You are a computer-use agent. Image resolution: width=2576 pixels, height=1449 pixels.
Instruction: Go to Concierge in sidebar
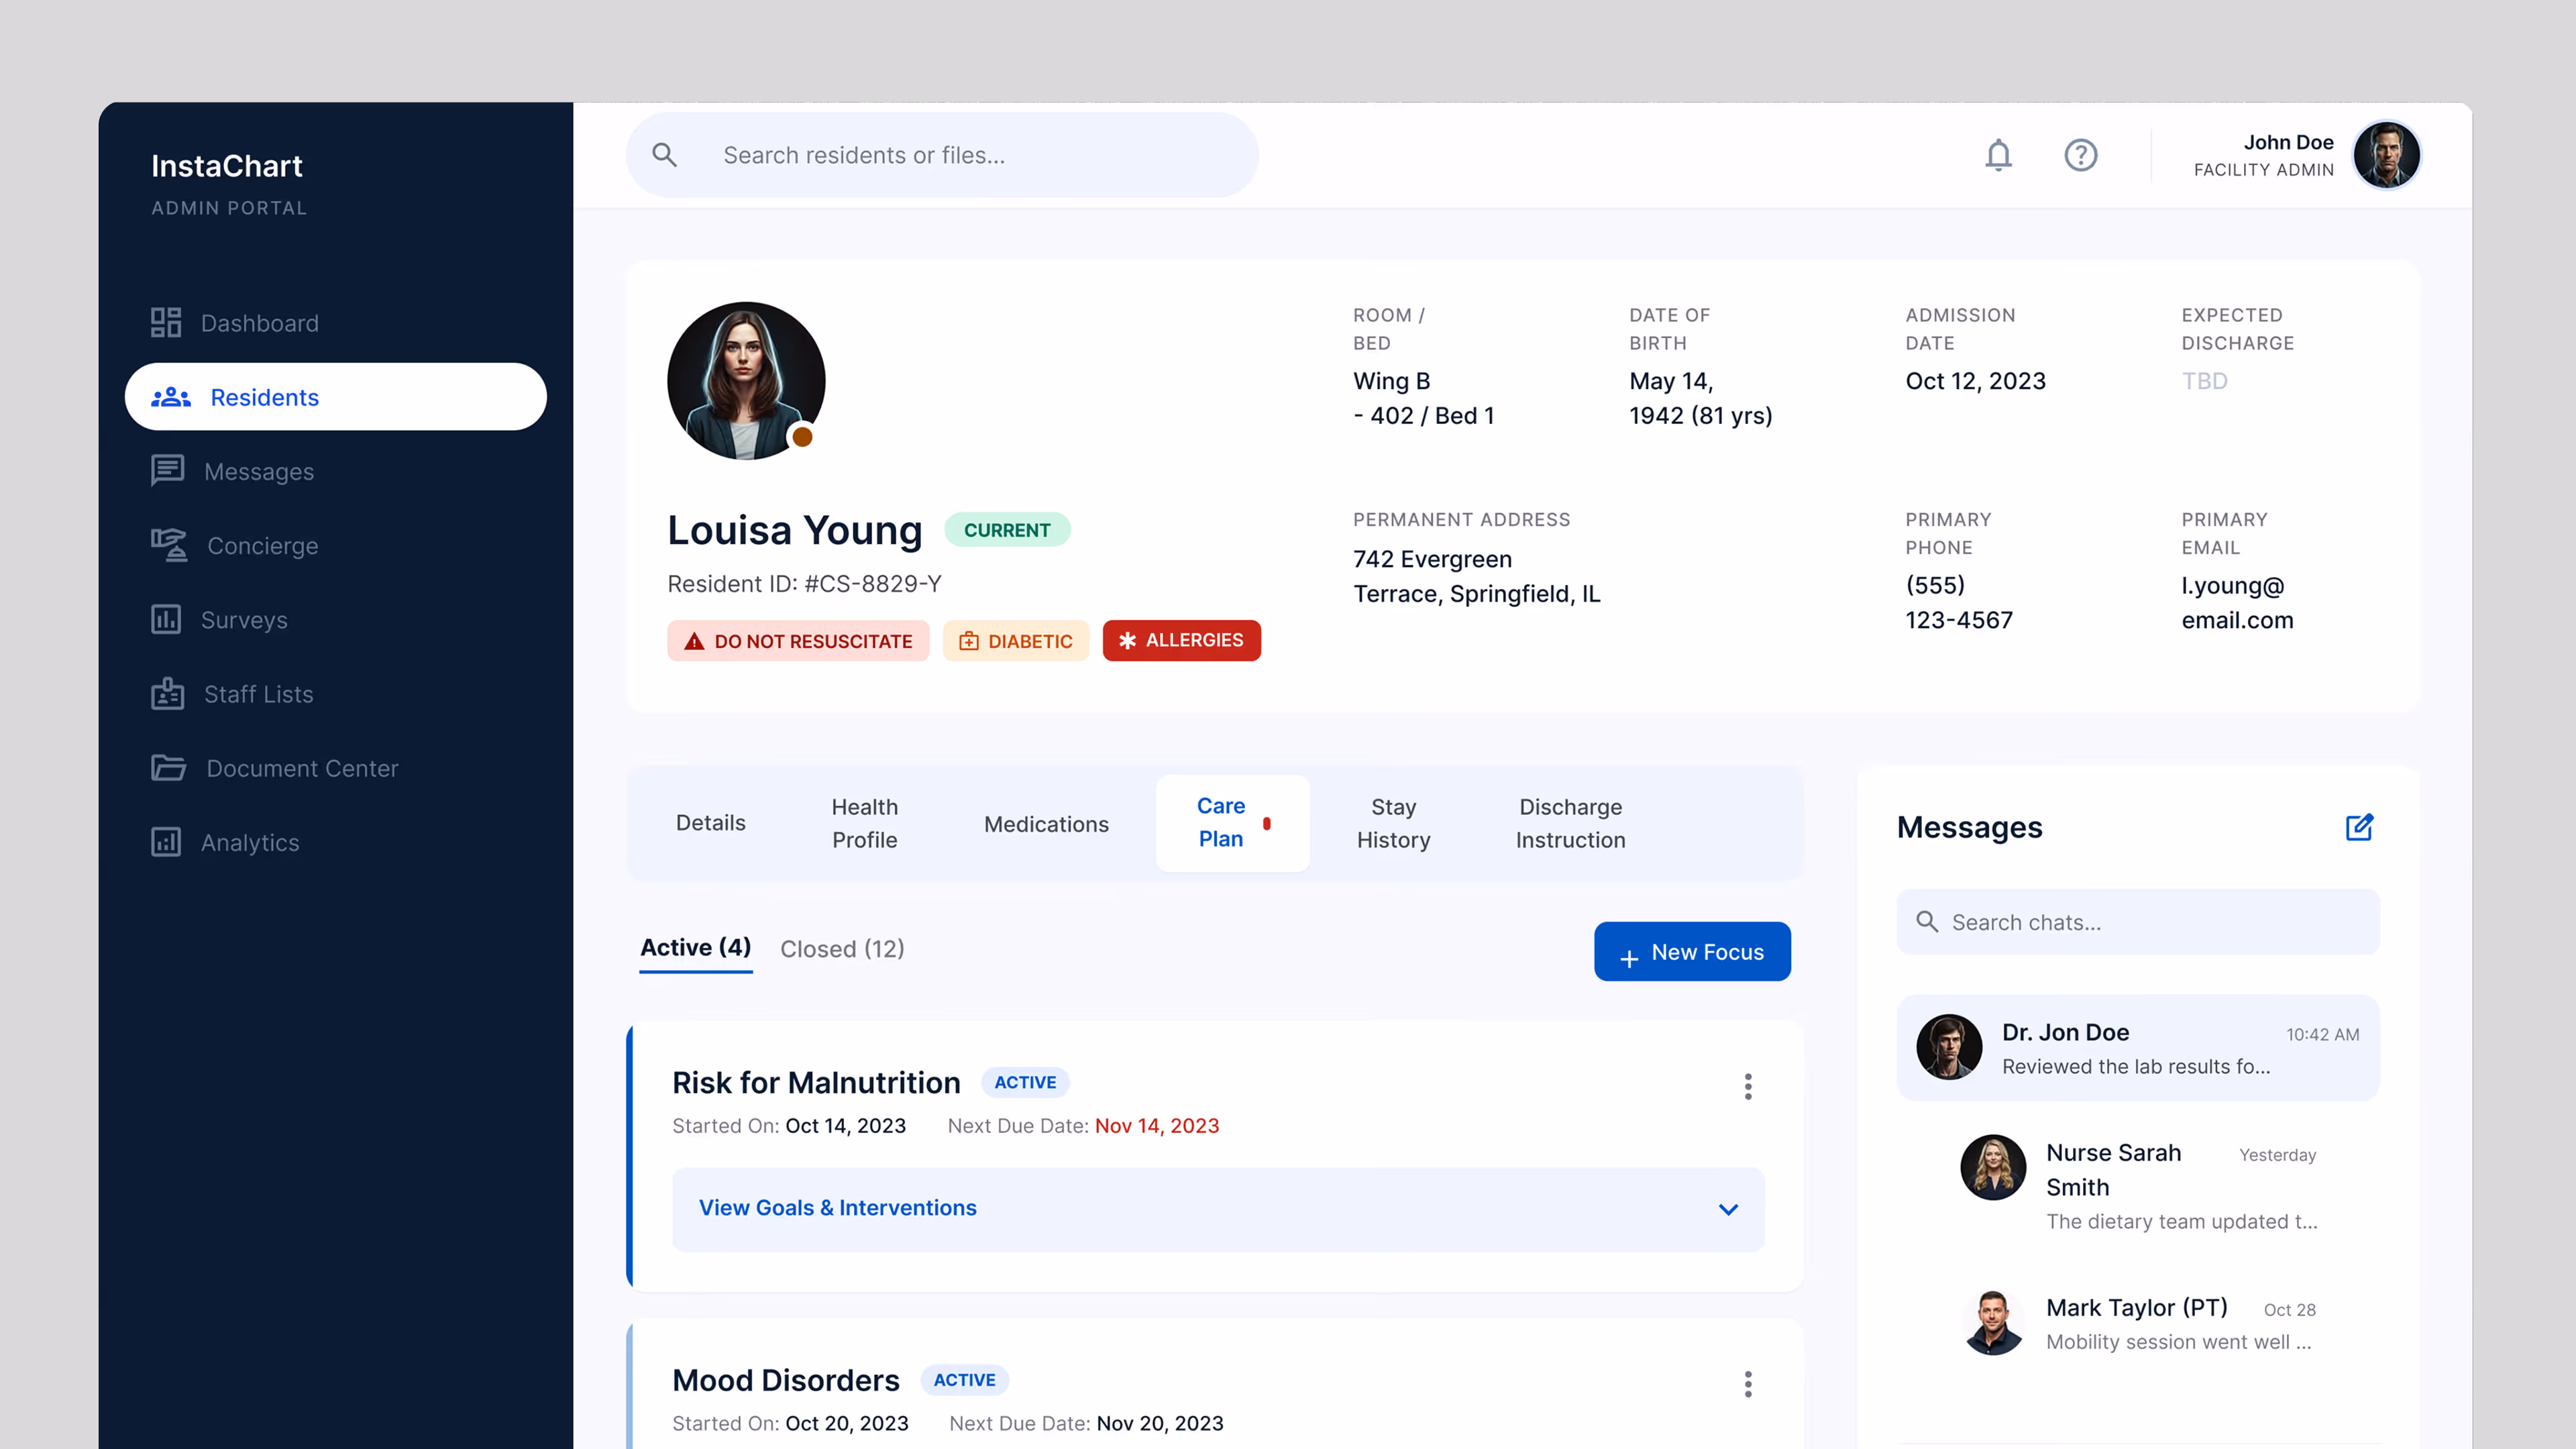pos(262,546)
